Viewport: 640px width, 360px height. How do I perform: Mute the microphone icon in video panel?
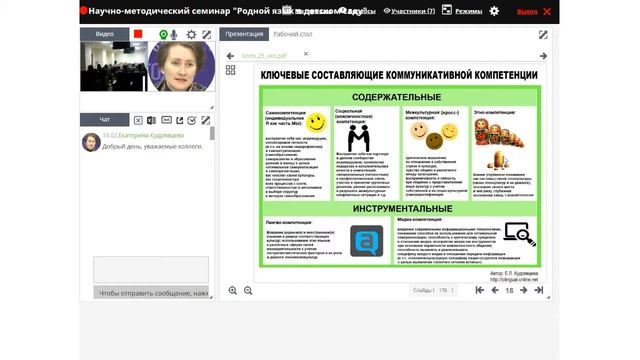[x=174, y=35]
